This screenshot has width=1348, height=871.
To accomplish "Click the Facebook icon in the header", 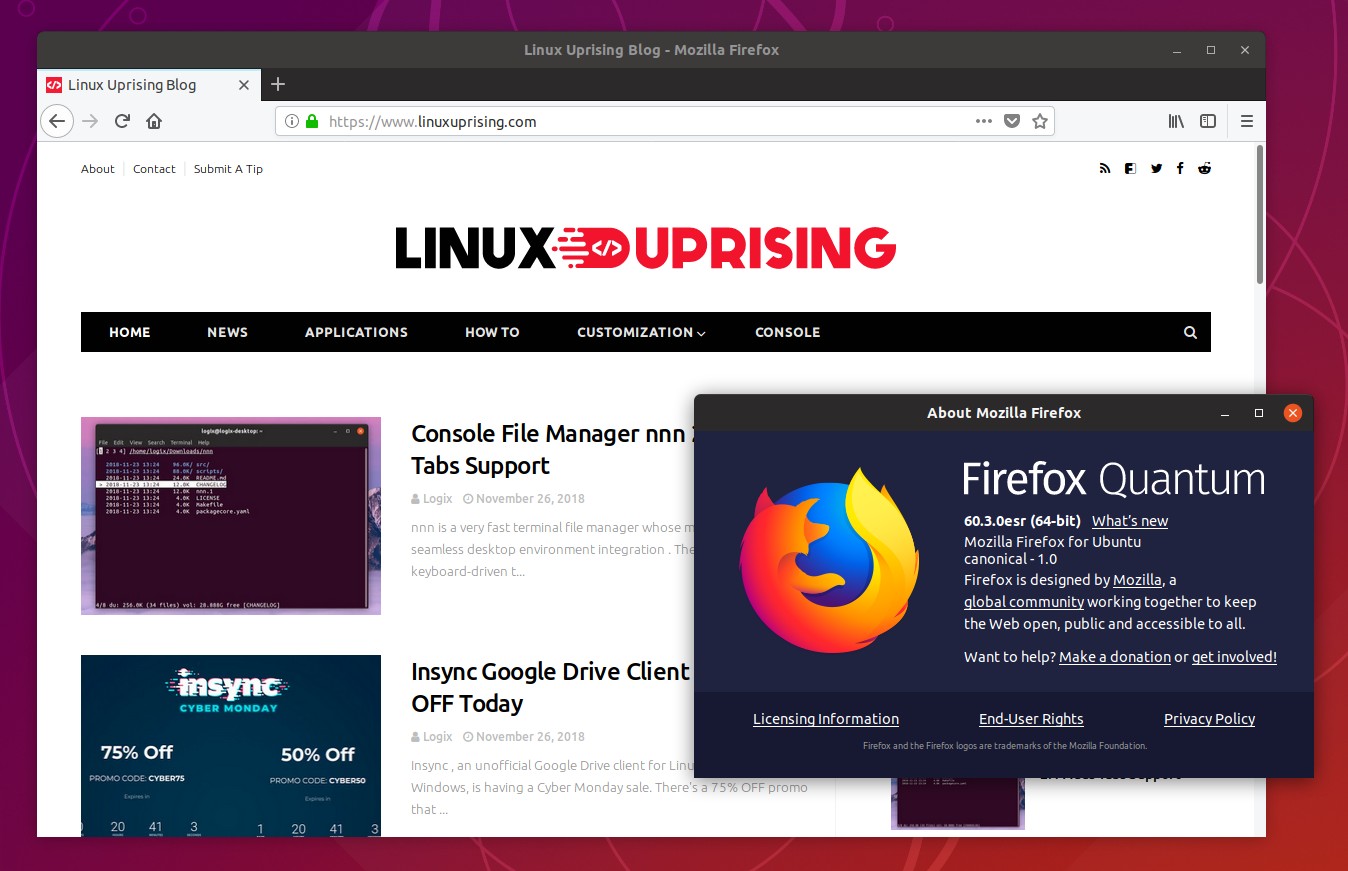I will (1180, 168).
